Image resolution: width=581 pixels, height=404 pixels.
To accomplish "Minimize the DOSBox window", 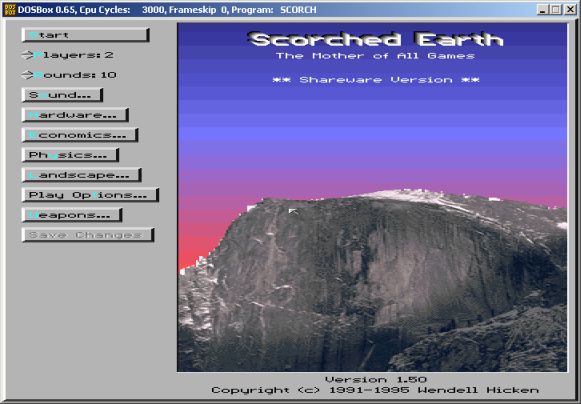I will 542,10.
